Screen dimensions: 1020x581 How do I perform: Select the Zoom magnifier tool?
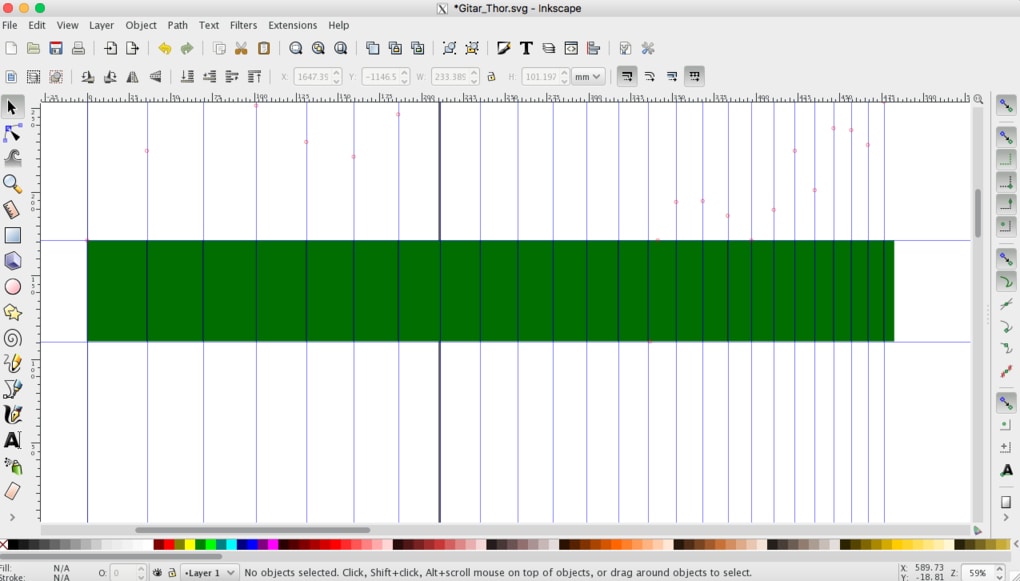click(x=12, y=184)
